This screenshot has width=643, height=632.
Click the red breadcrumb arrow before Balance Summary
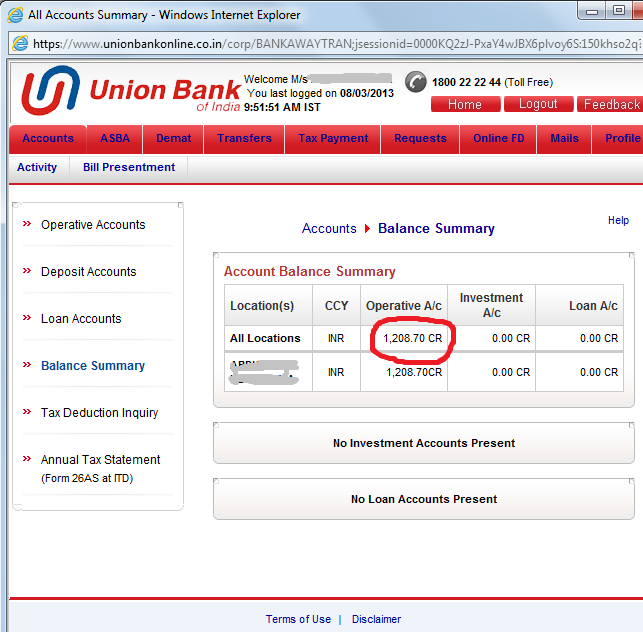[367, 228]
